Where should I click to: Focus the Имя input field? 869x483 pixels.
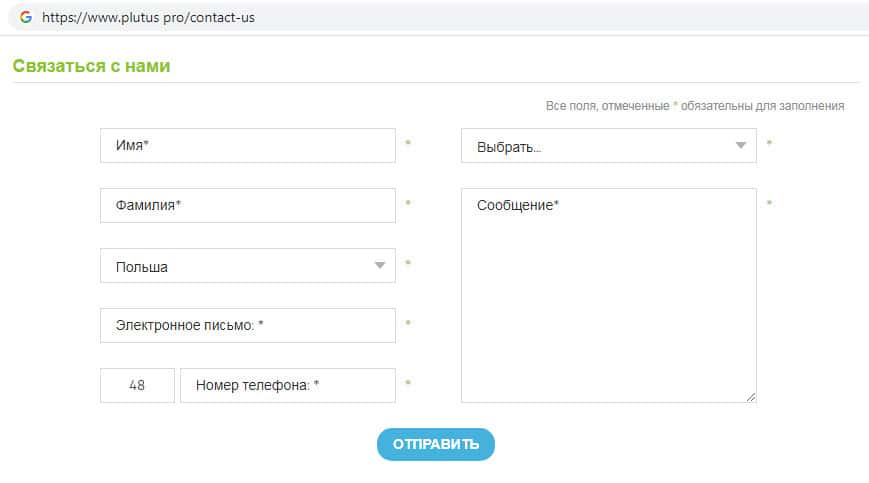pos(247,145)
